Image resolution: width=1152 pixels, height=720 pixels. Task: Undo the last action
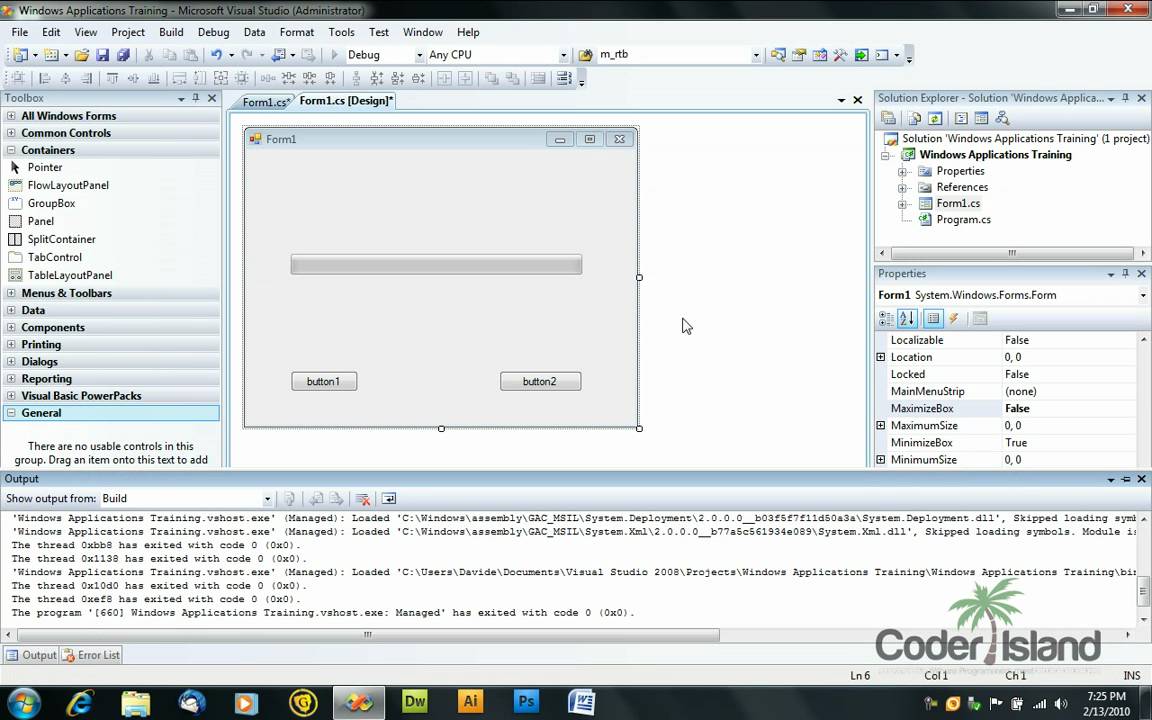[216, 55]
